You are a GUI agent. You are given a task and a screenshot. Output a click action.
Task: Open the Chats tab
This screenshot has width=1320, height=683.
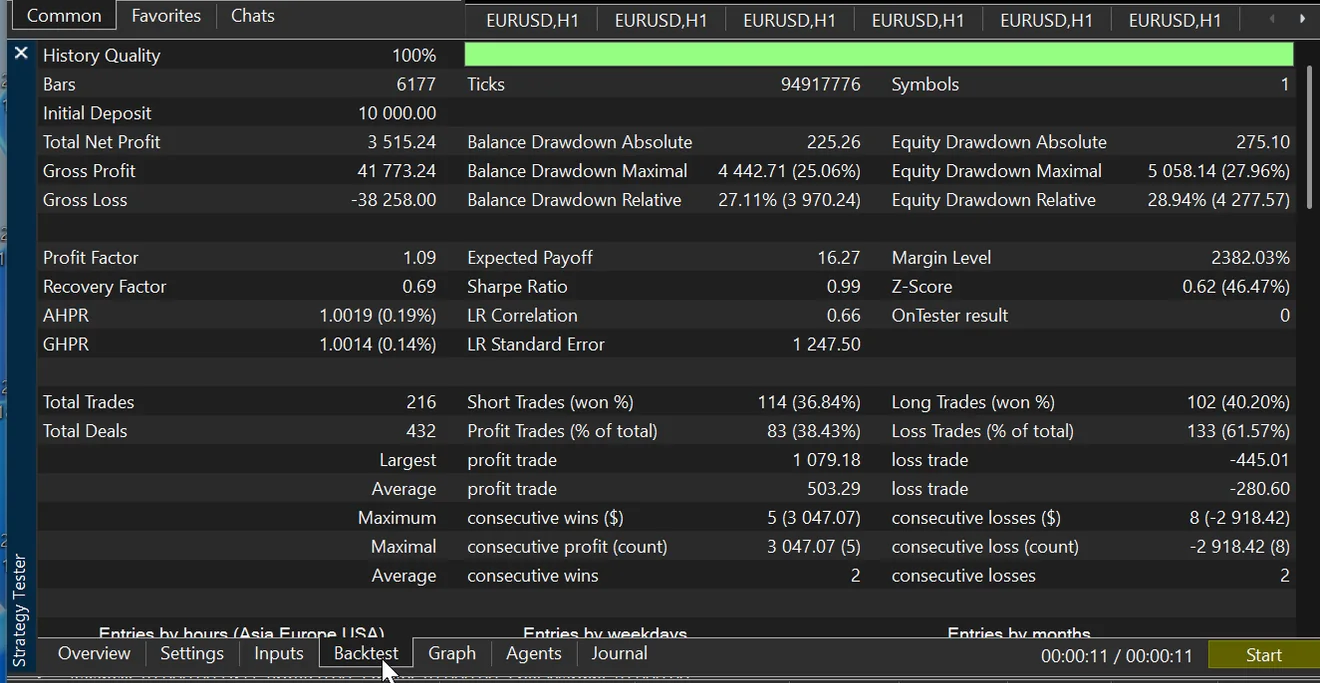[x=253, y=15]
